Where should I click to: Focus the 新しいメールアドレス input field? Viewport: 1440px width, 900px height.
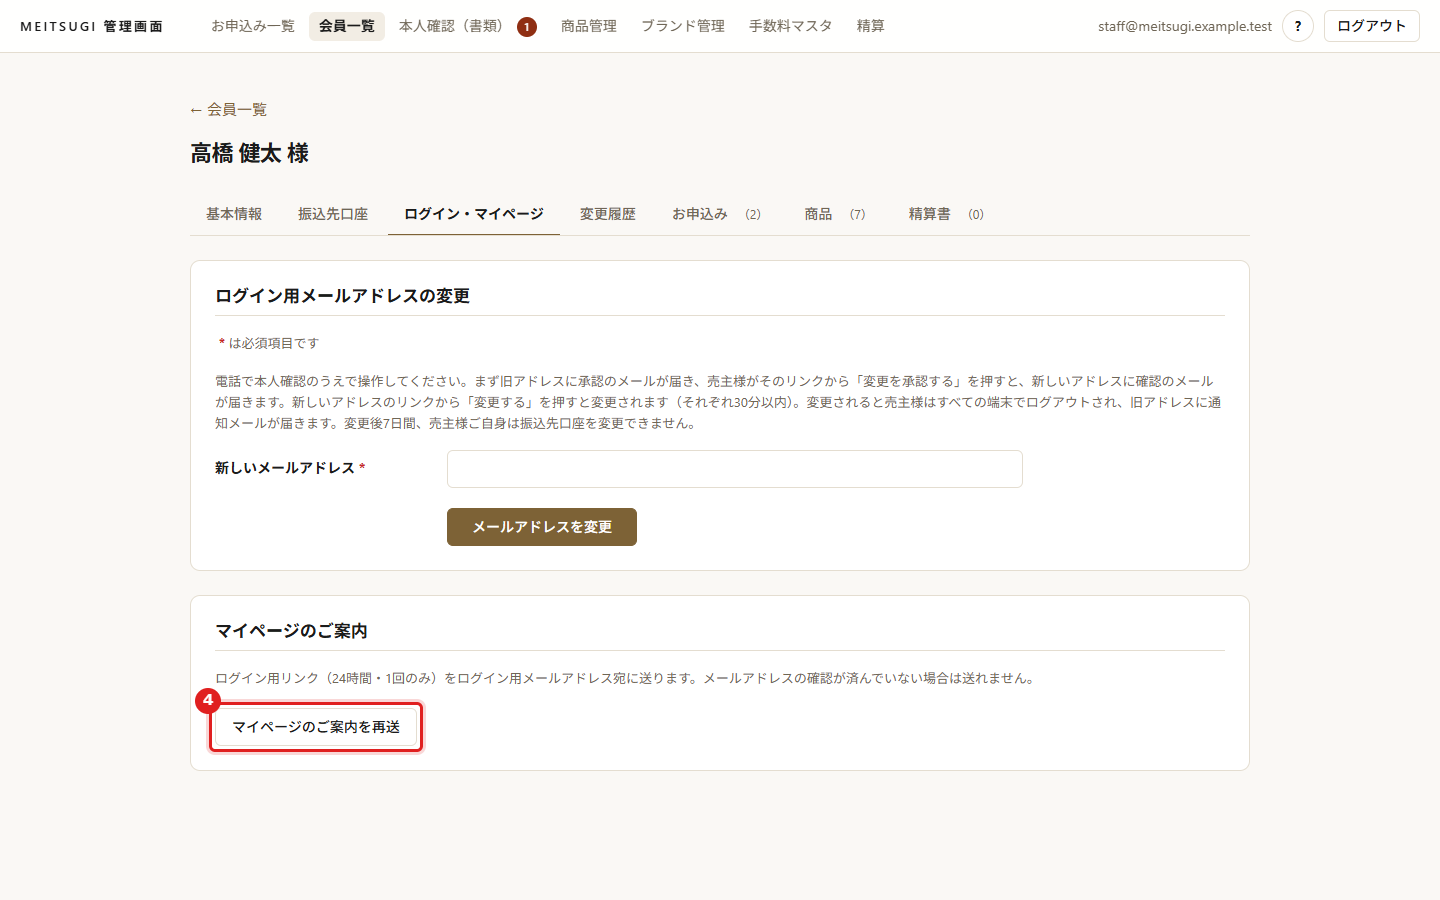click(x=735, y=469)
